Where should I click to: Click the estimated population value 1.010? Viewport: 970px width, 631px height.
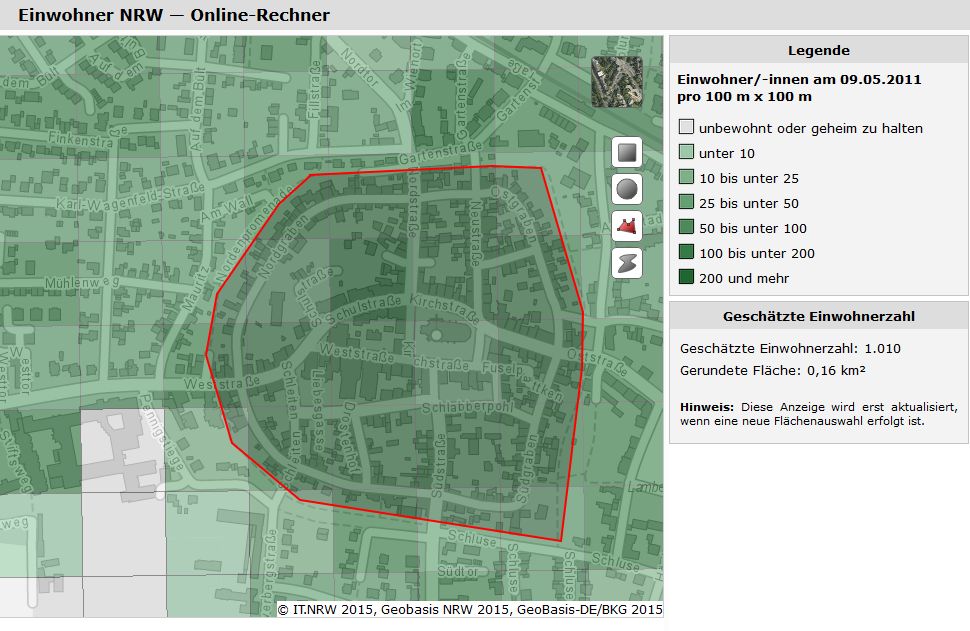(x=883, y=349)
